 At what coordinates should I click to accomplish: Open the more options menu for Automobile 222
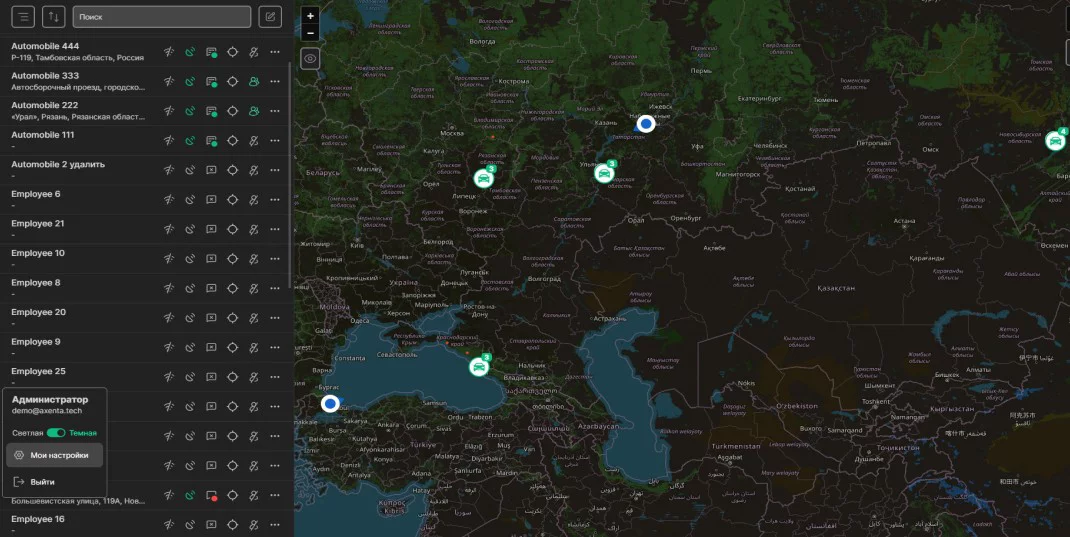coord(275,111)
